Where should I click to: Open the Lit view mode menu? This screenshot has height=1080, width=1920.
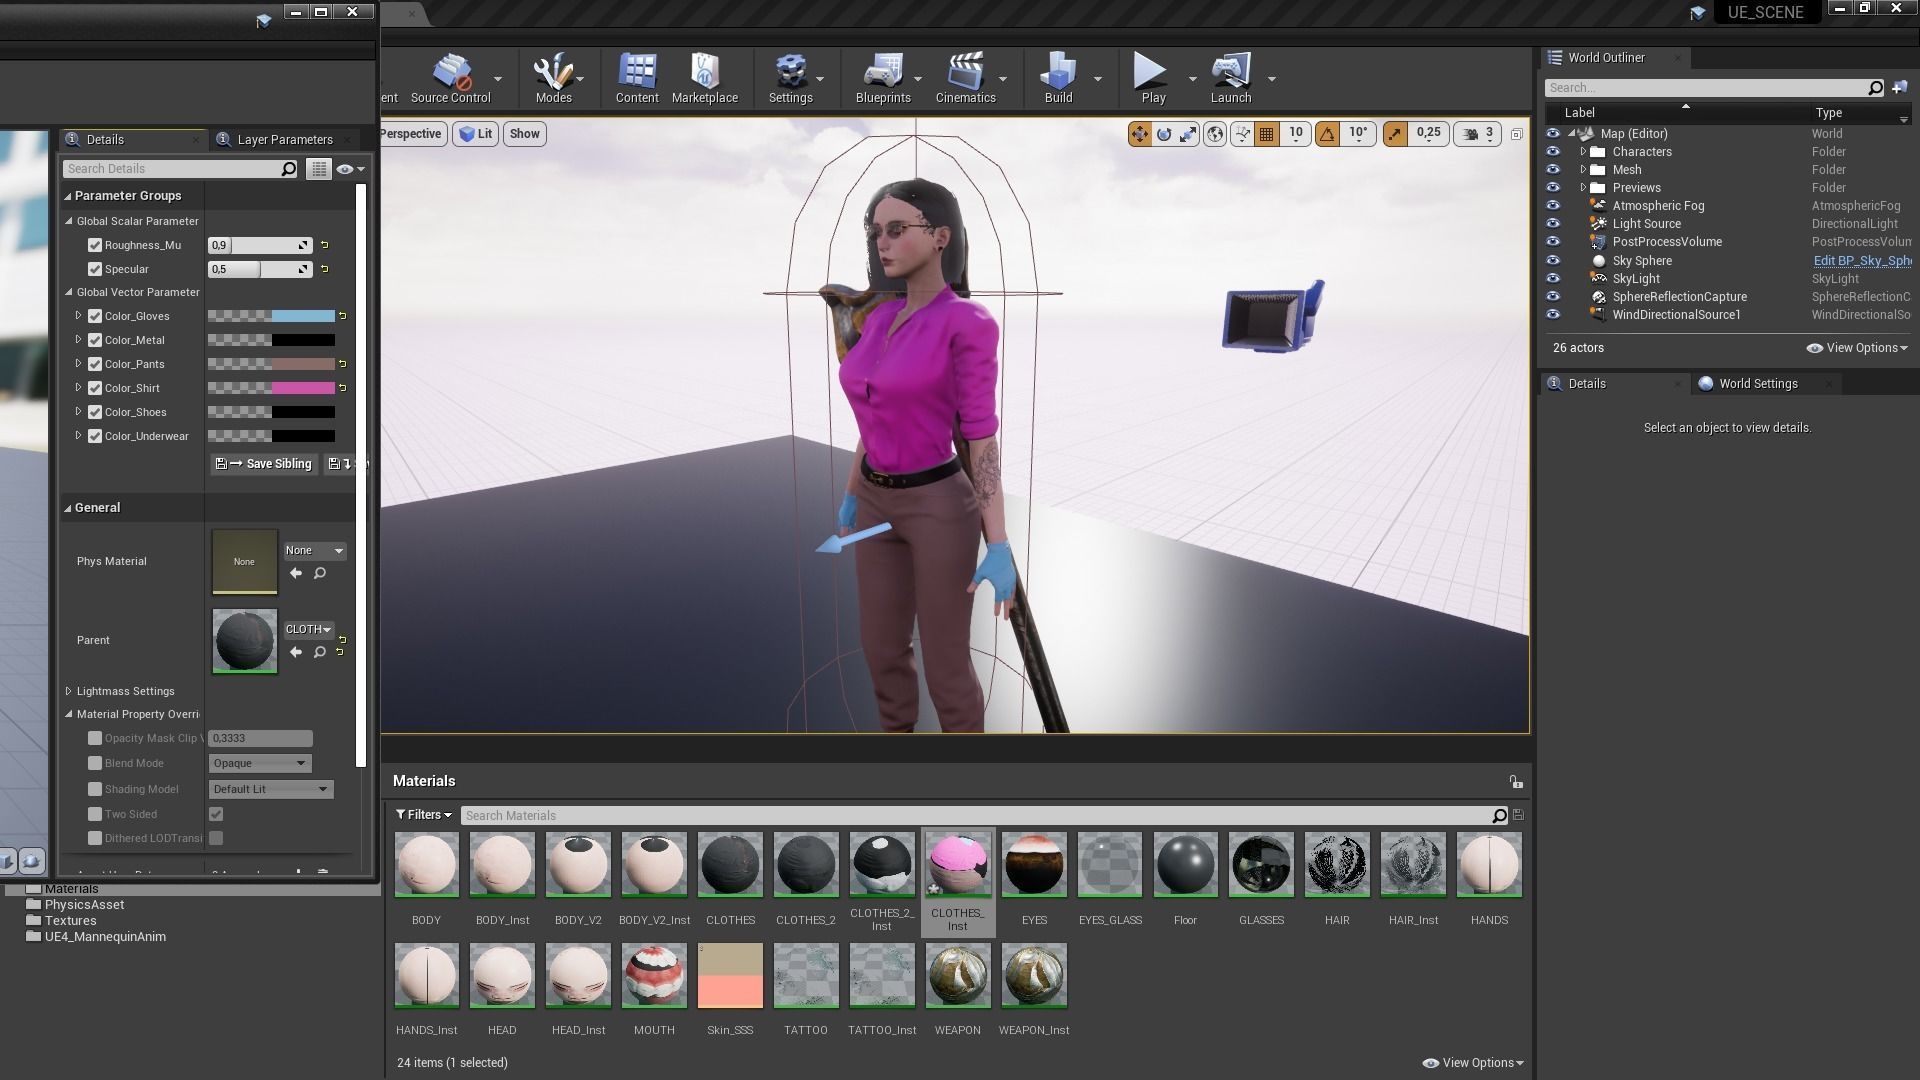[x=476, y=134]
